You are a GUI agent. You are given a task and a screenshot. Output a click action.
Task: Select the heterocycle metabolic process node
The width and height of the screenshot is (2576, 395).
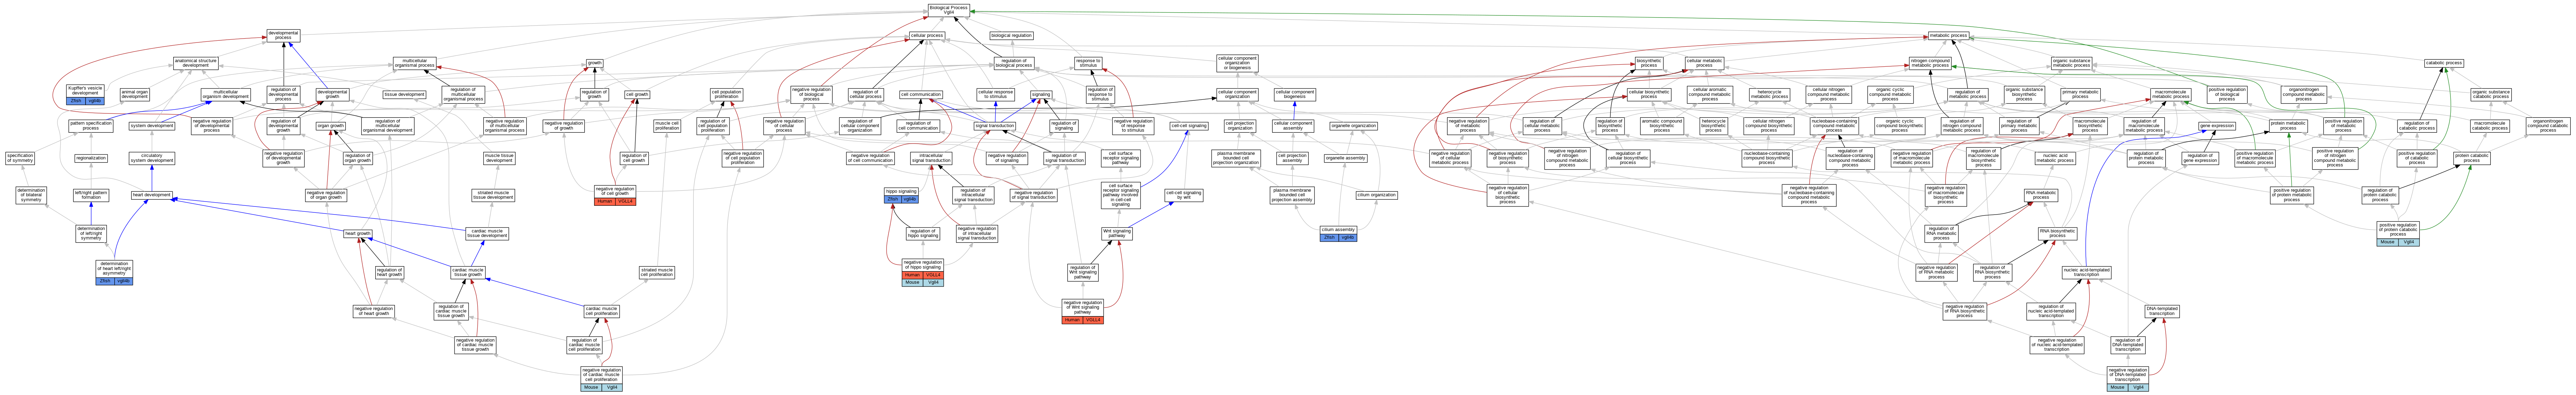coord(1770,95)
